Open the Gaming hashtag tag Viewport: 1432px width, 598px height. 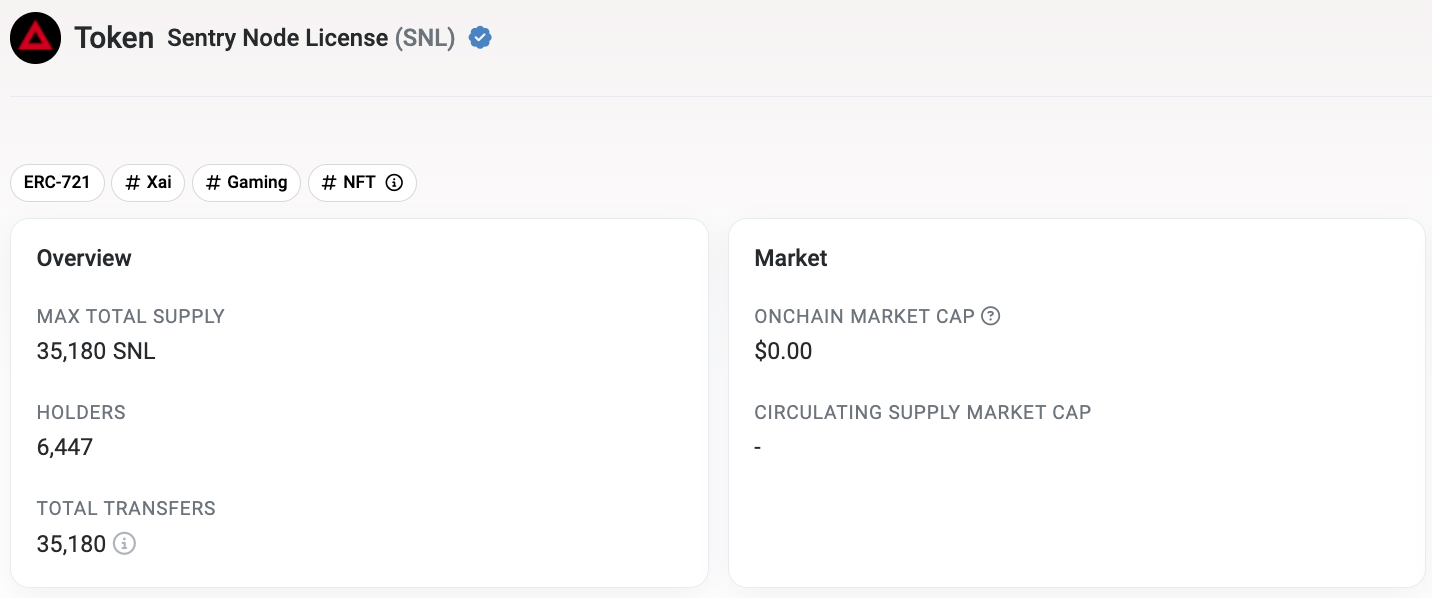pyautogui.click(x=246, y=183)
